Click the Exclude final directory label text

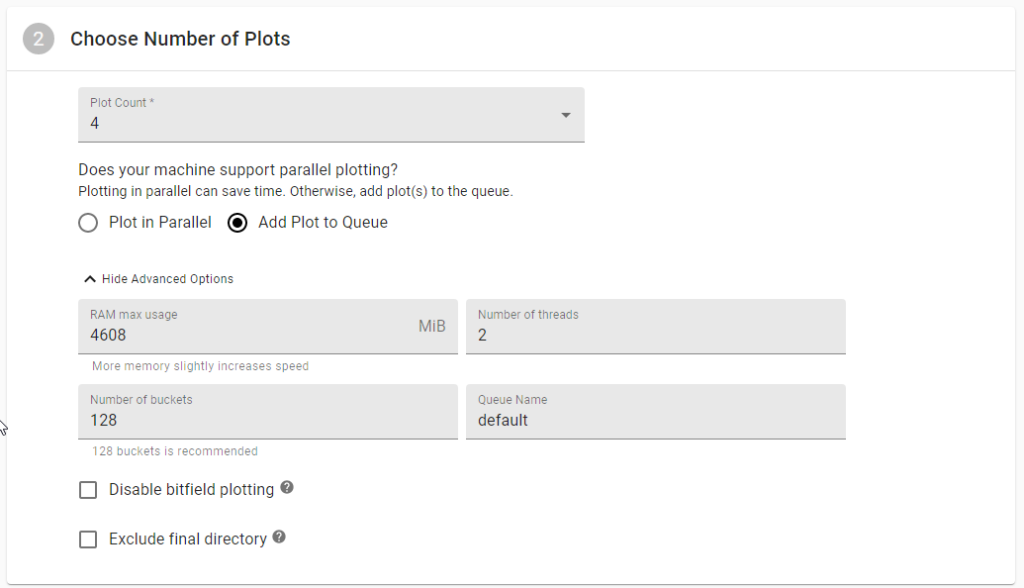pyautogui.click(x=188, y=539)
